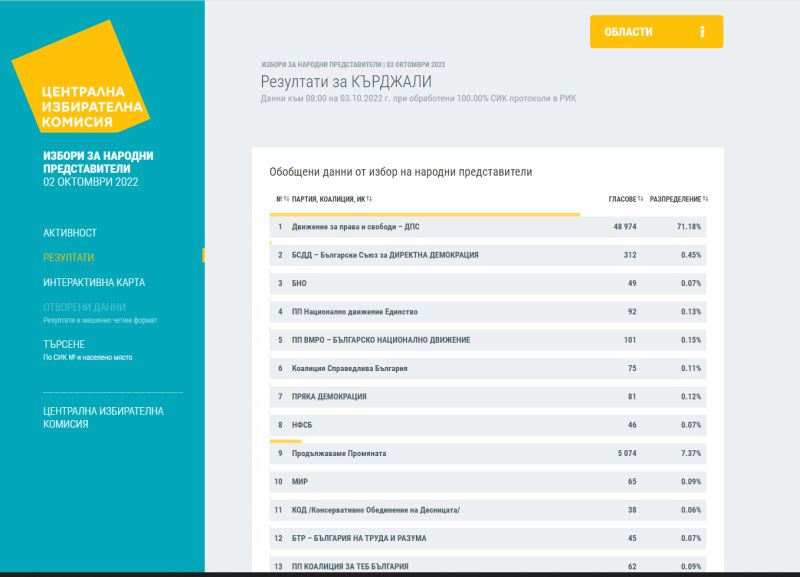The width and height of the screenshot is (800, 577).
Task: Select row ПП КОАЛИЦИЯ ЗА ТЕБ БЪЛГАРИЯ
Action: point(488,564)
